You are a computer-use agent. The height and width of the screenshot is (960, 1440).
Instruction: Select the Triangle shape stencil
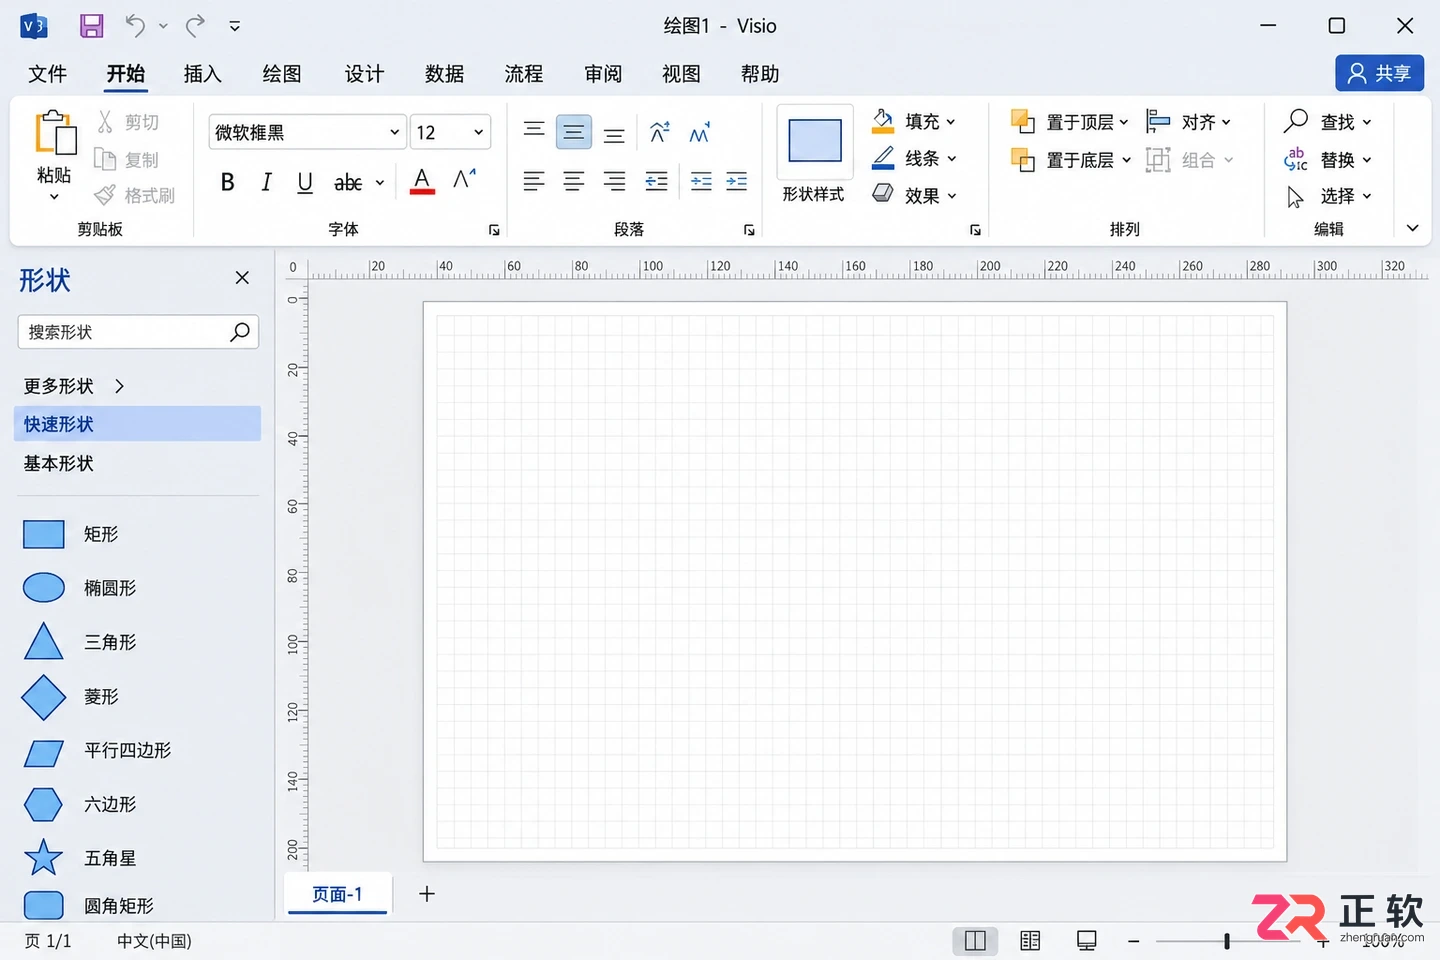(44, 641)
